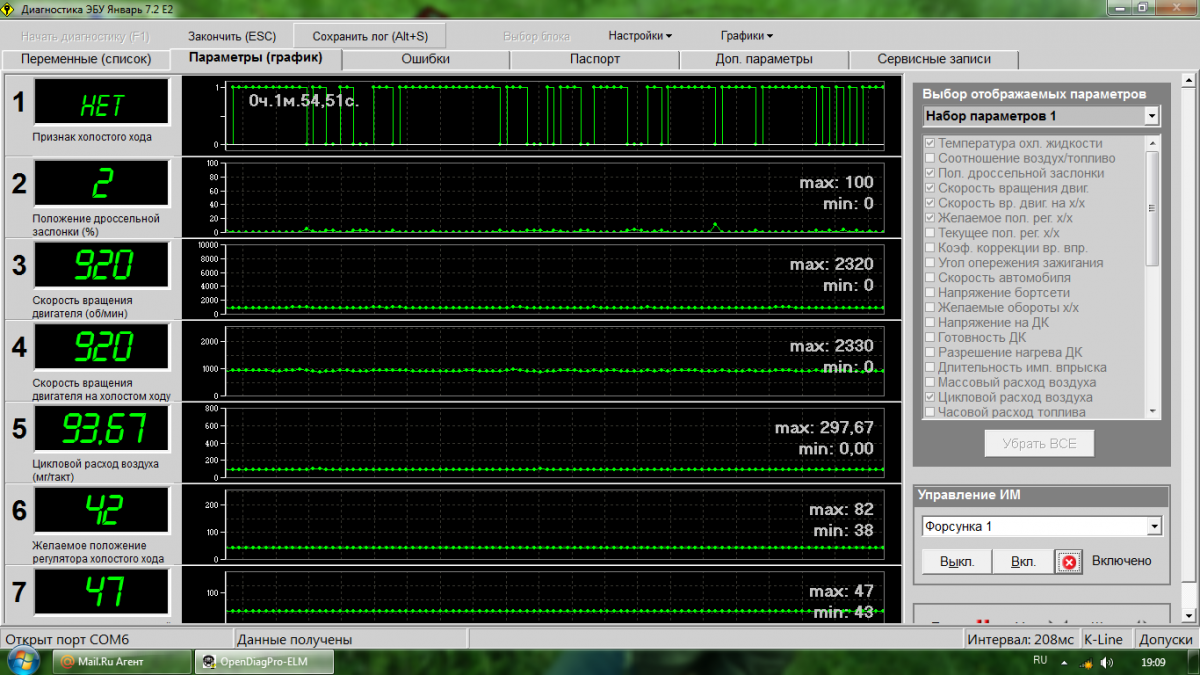Open the Форсунка 1 actuator dropdown
The height and width of the screenshot is (675, 1200).
[x=1155, y=526]
